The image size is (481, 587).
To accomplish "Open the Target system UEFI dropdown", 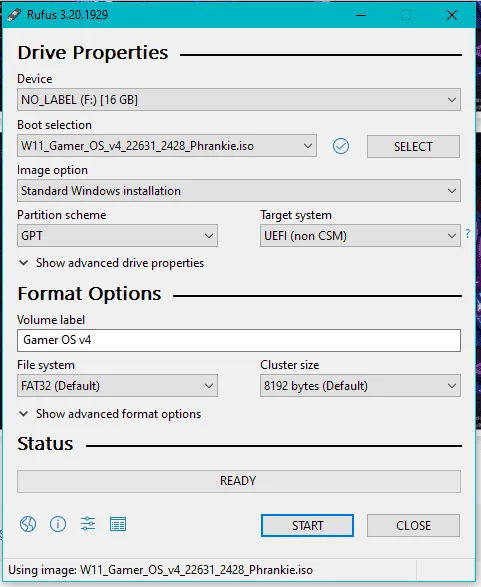I will click(x=360, y=235).
